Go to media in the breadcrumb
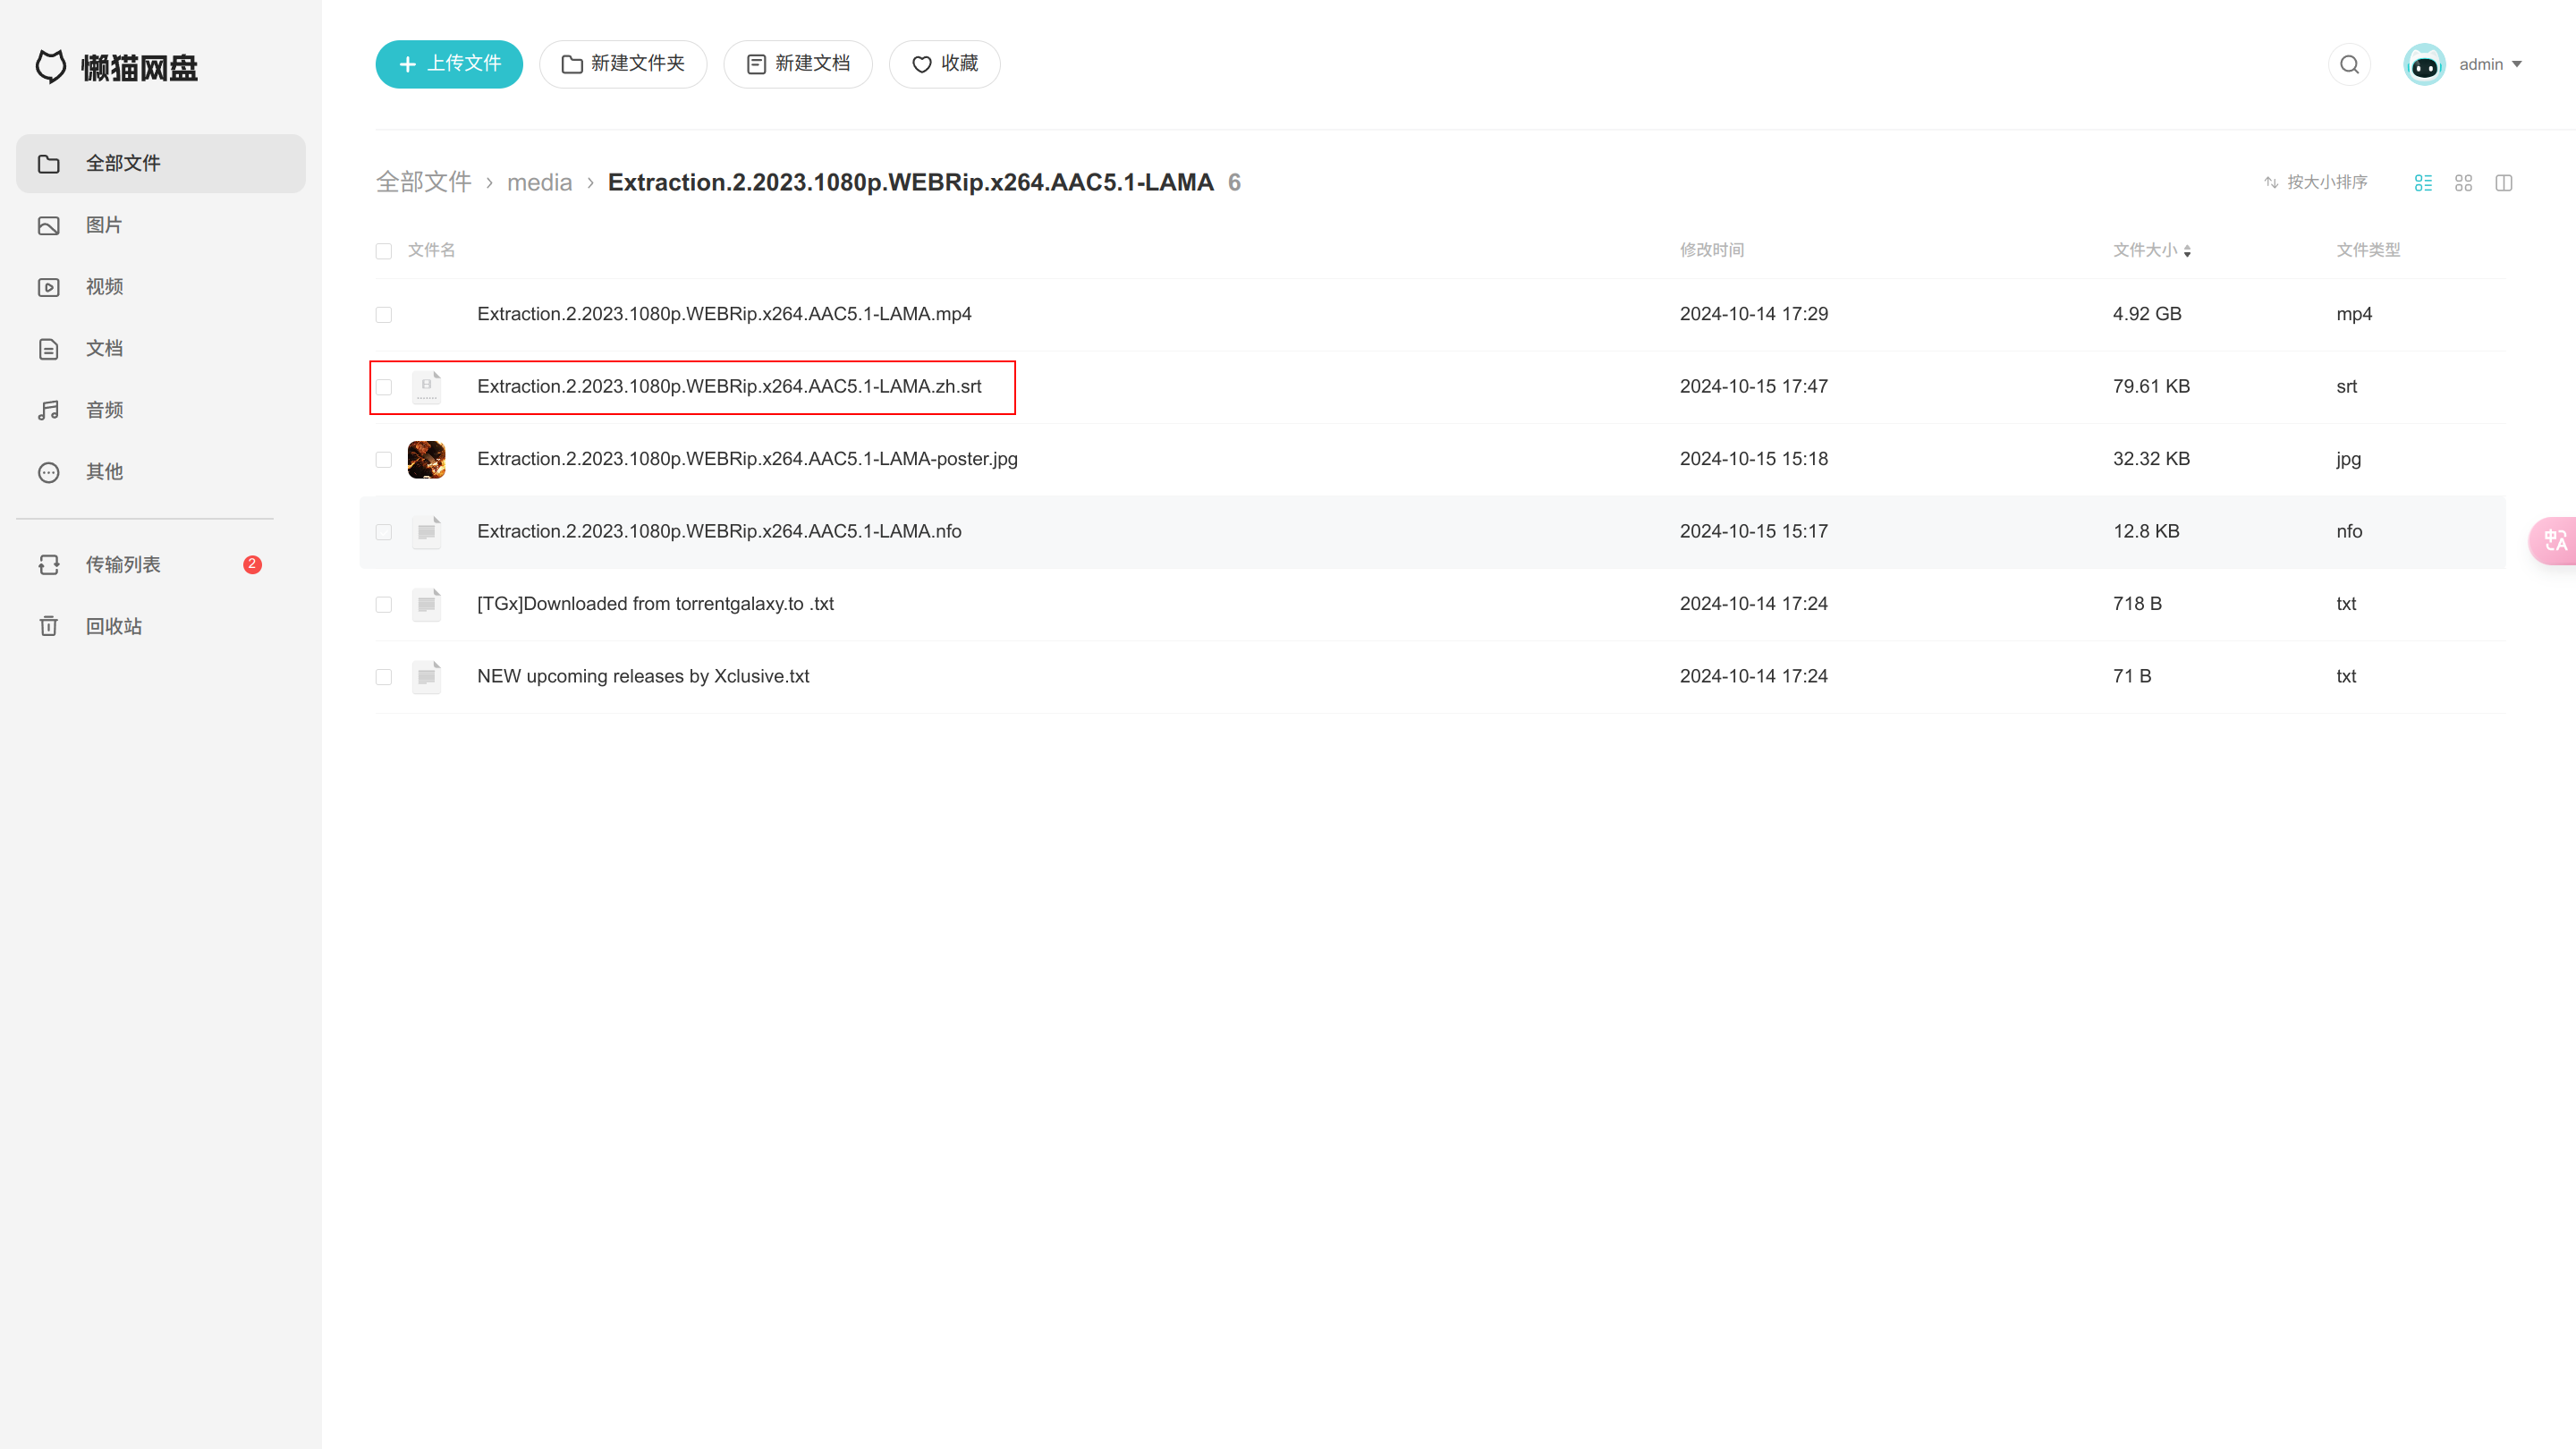Image resolution: width=2576 pixels, height=1449 pixels. 540,183
